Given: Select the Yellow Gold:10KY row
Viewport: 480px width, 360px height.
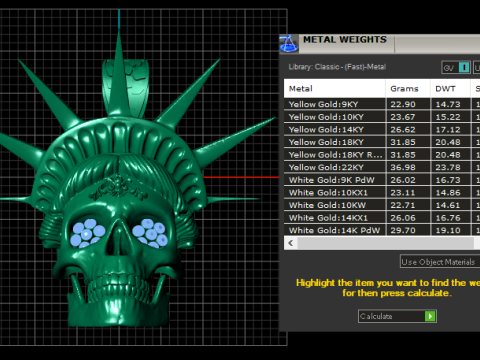Looking at the screenshot, I should 382,117.
